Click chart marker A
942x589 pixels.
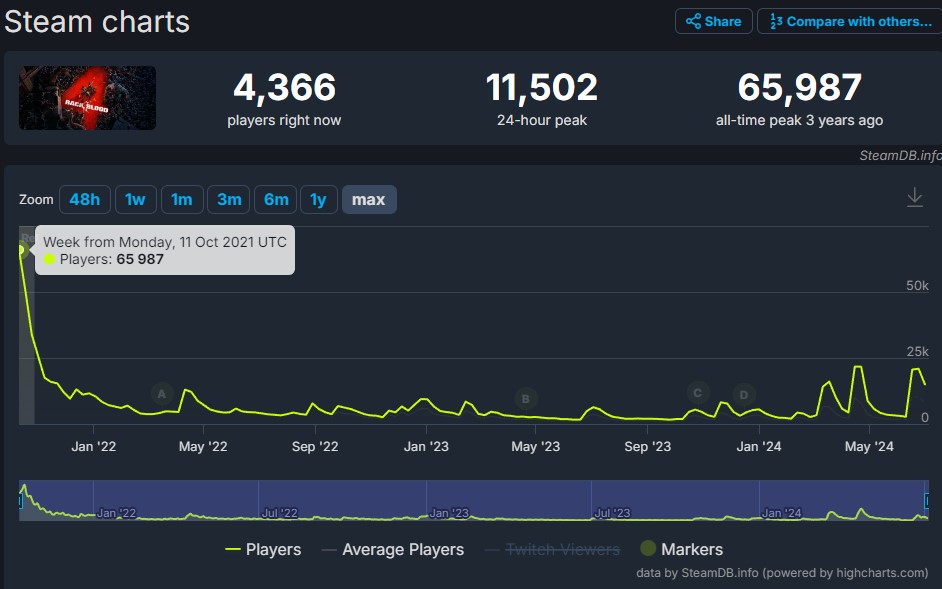pos(162,394)
